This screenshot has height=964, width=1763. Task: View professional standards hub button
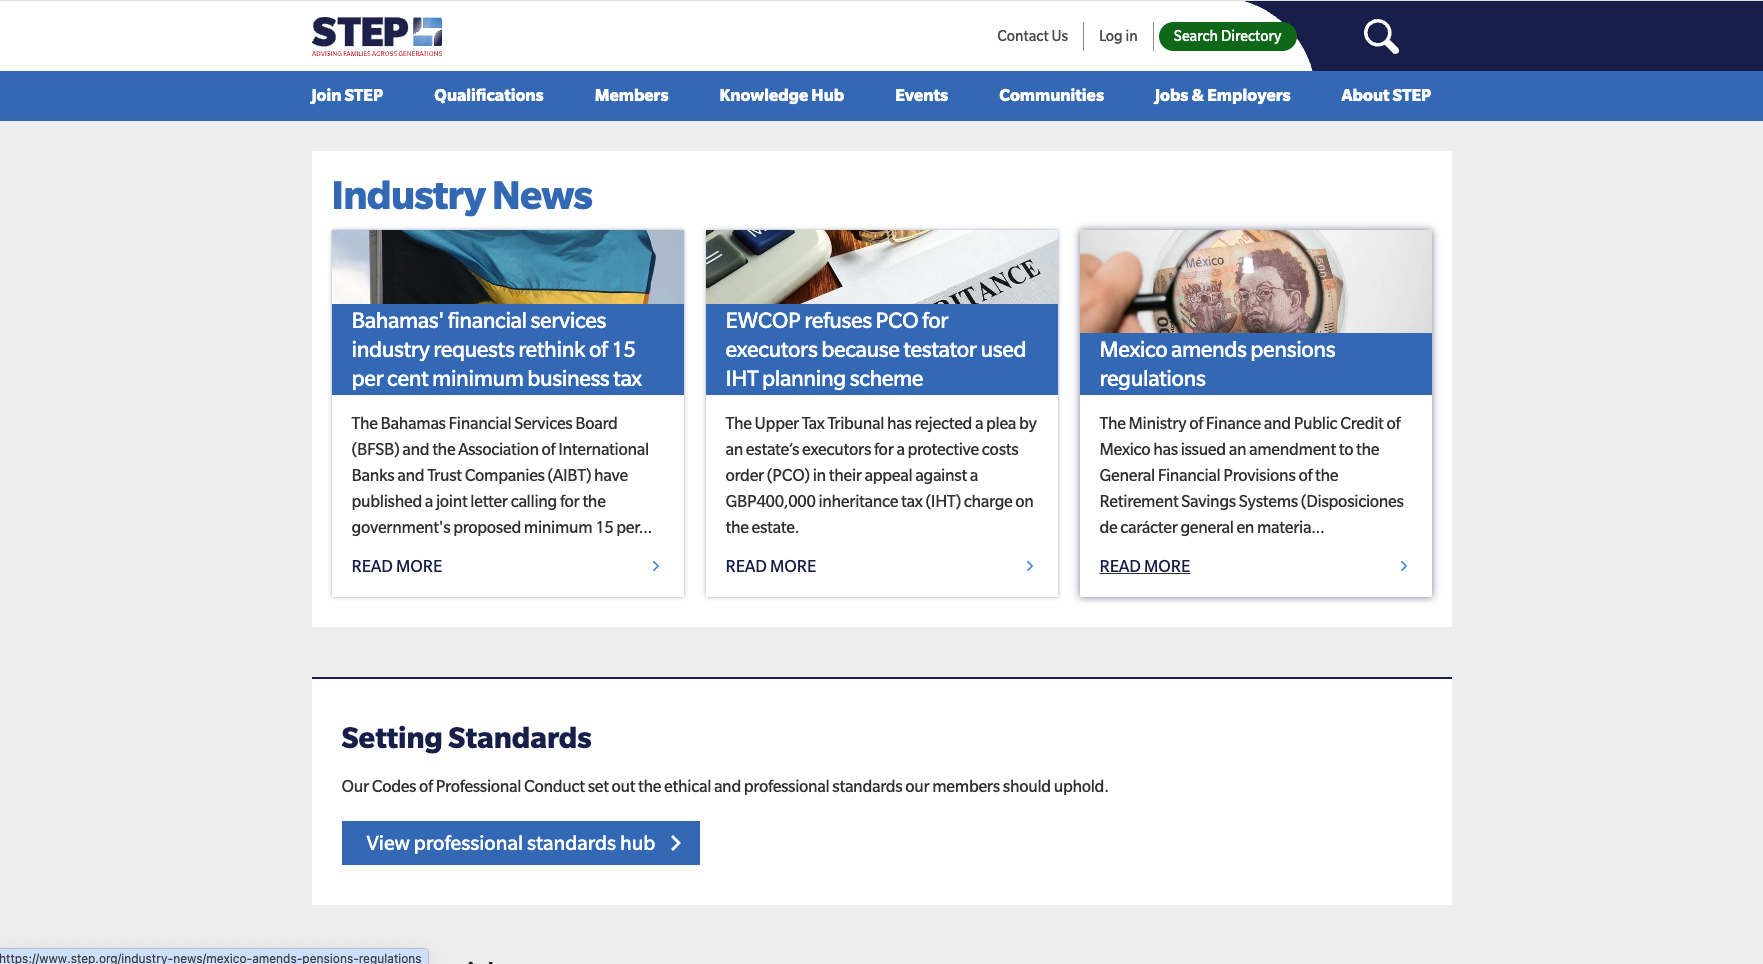click(520, 843)
